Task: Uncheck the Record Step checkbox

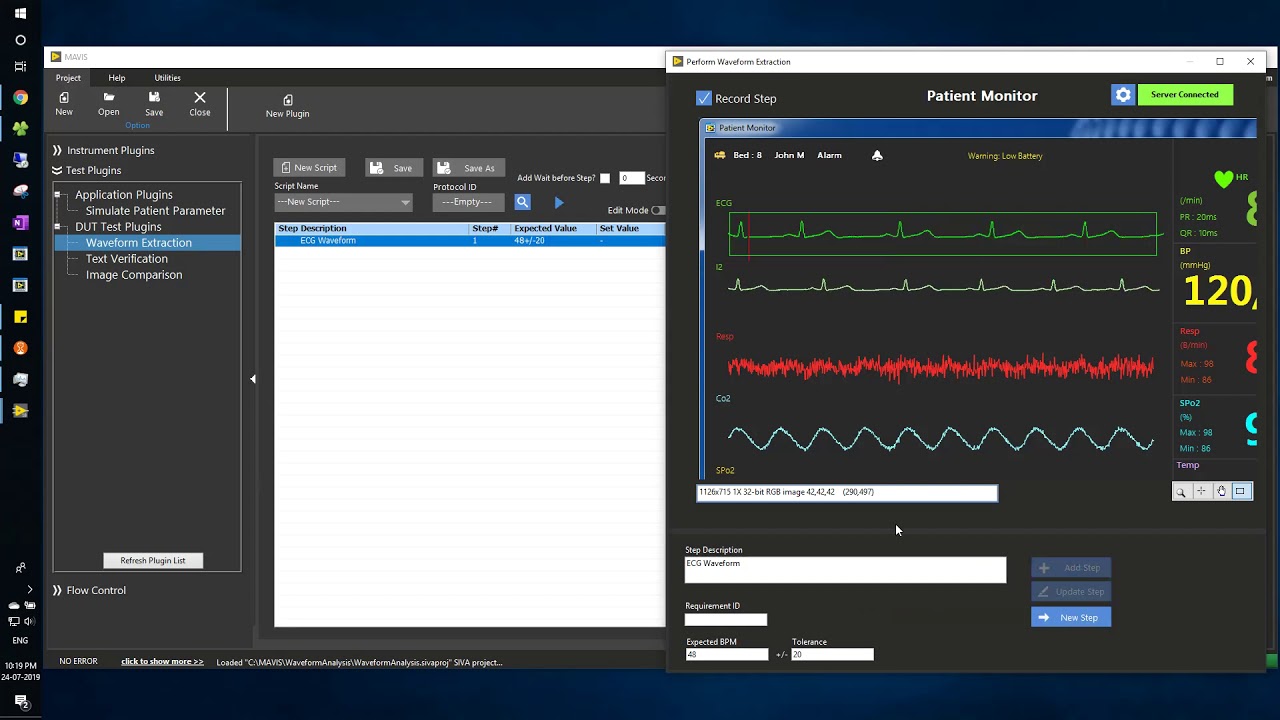Action: (704, 98)
